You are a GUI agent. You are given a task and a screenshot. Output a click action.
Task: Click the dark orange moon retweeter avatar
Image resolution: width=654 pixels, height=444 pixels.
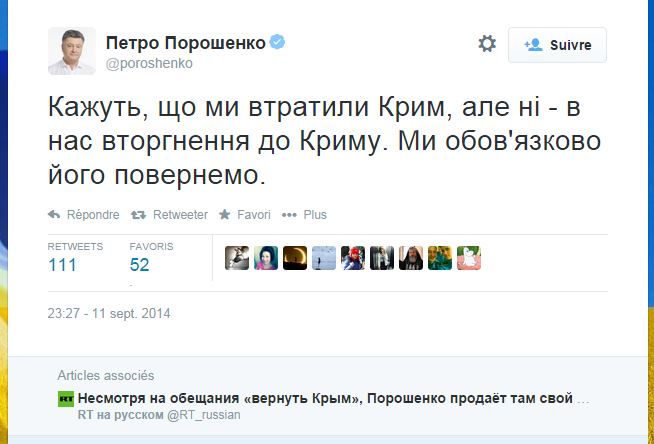click(x=295, y=257)
